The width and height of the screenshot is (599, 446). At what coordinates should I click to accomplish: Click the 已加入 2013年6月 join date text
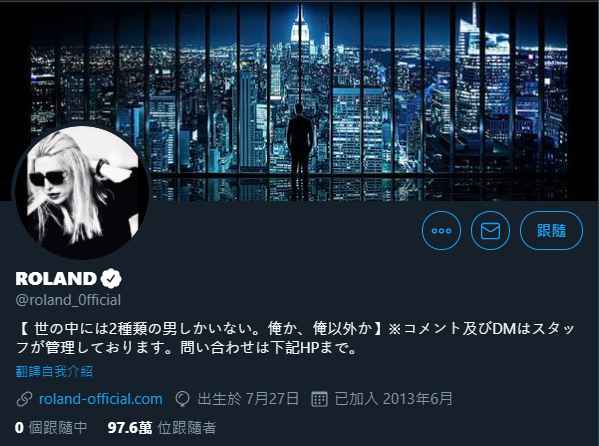pyautogui.click(x=393, y=399)
